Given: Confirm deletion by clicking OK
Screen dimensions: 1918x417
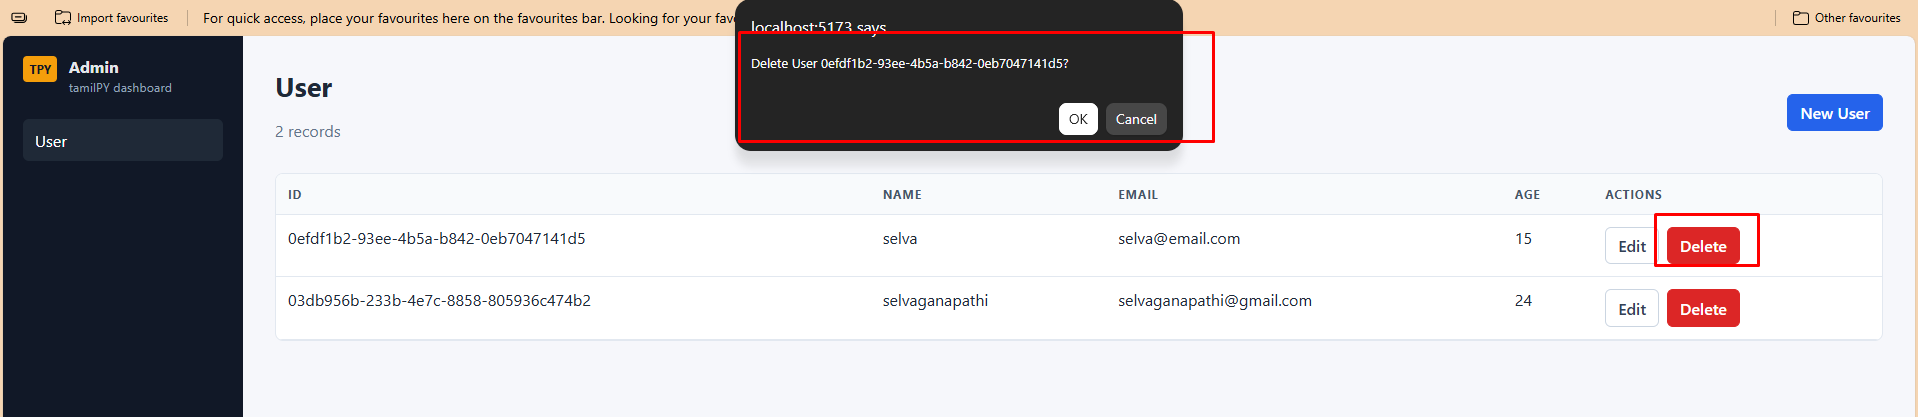Looking at the screenshot, I should 1078,119.
